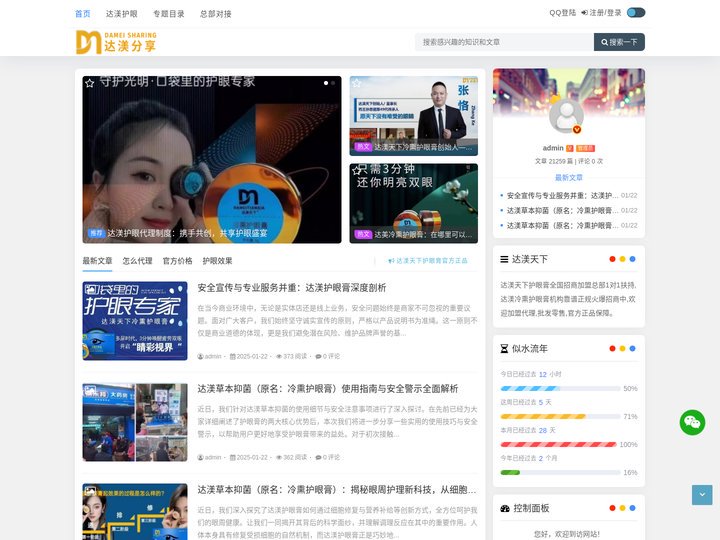Click the blue scroll-down chevron button
The width and height of the screenshot is (720, 540).
pyautogui.click(x=702, y=495)
